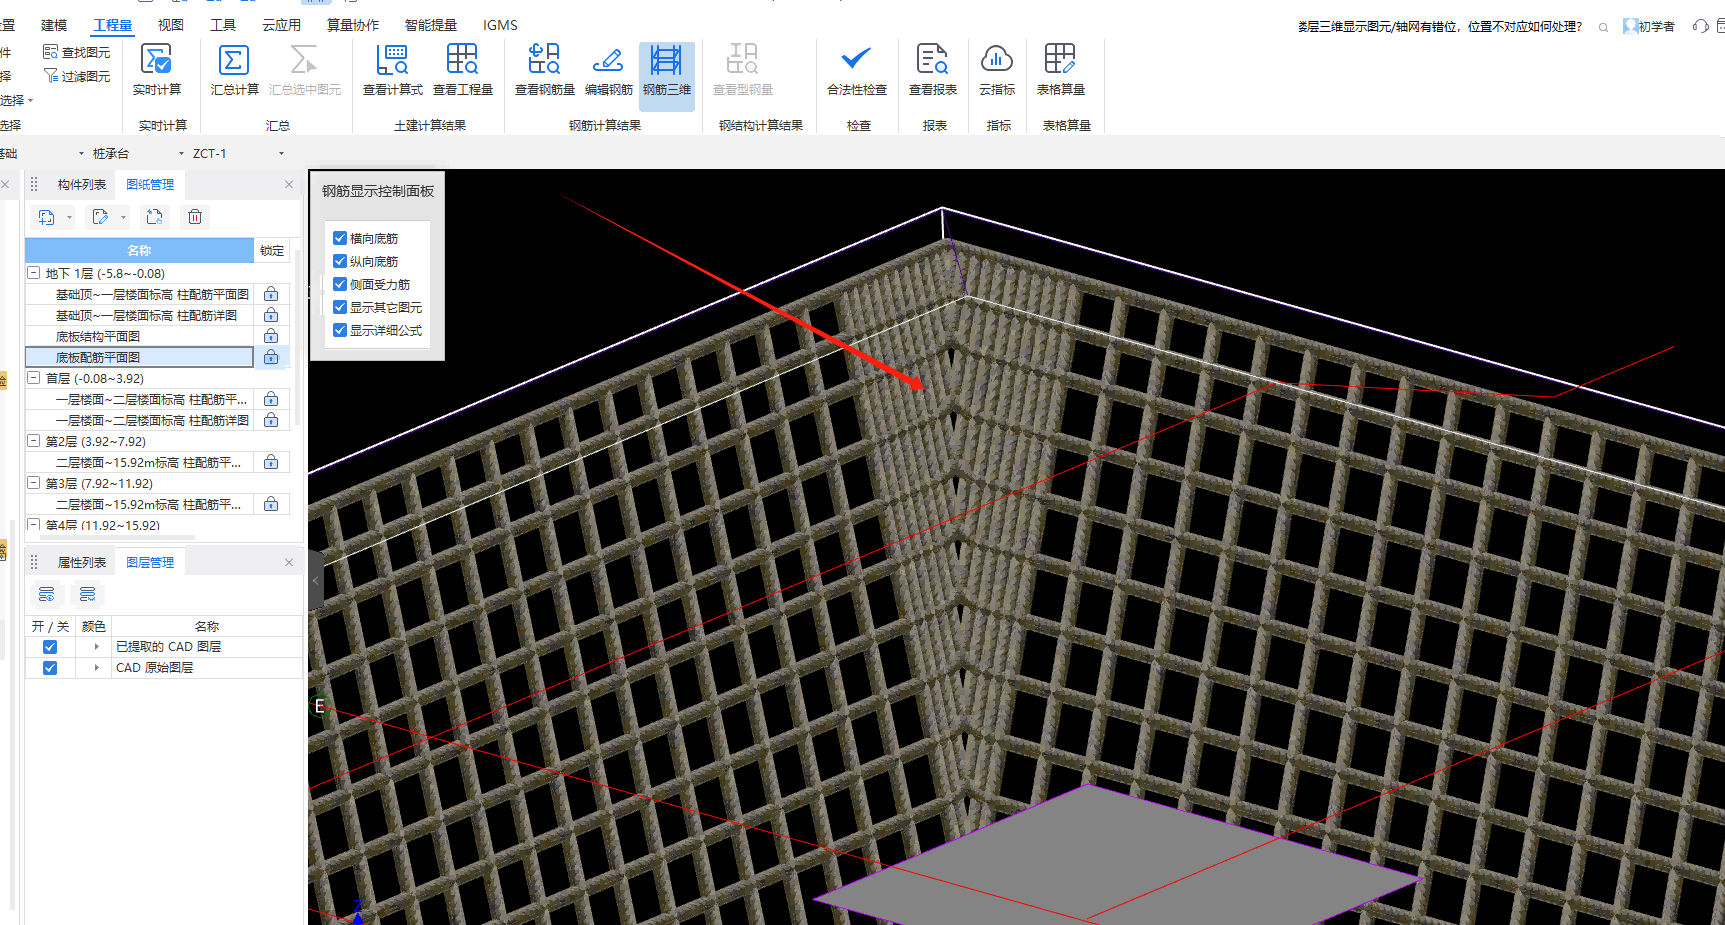Click search icon in top help bar
The image size is (1725, 925).
click(x=1603, y=27)
